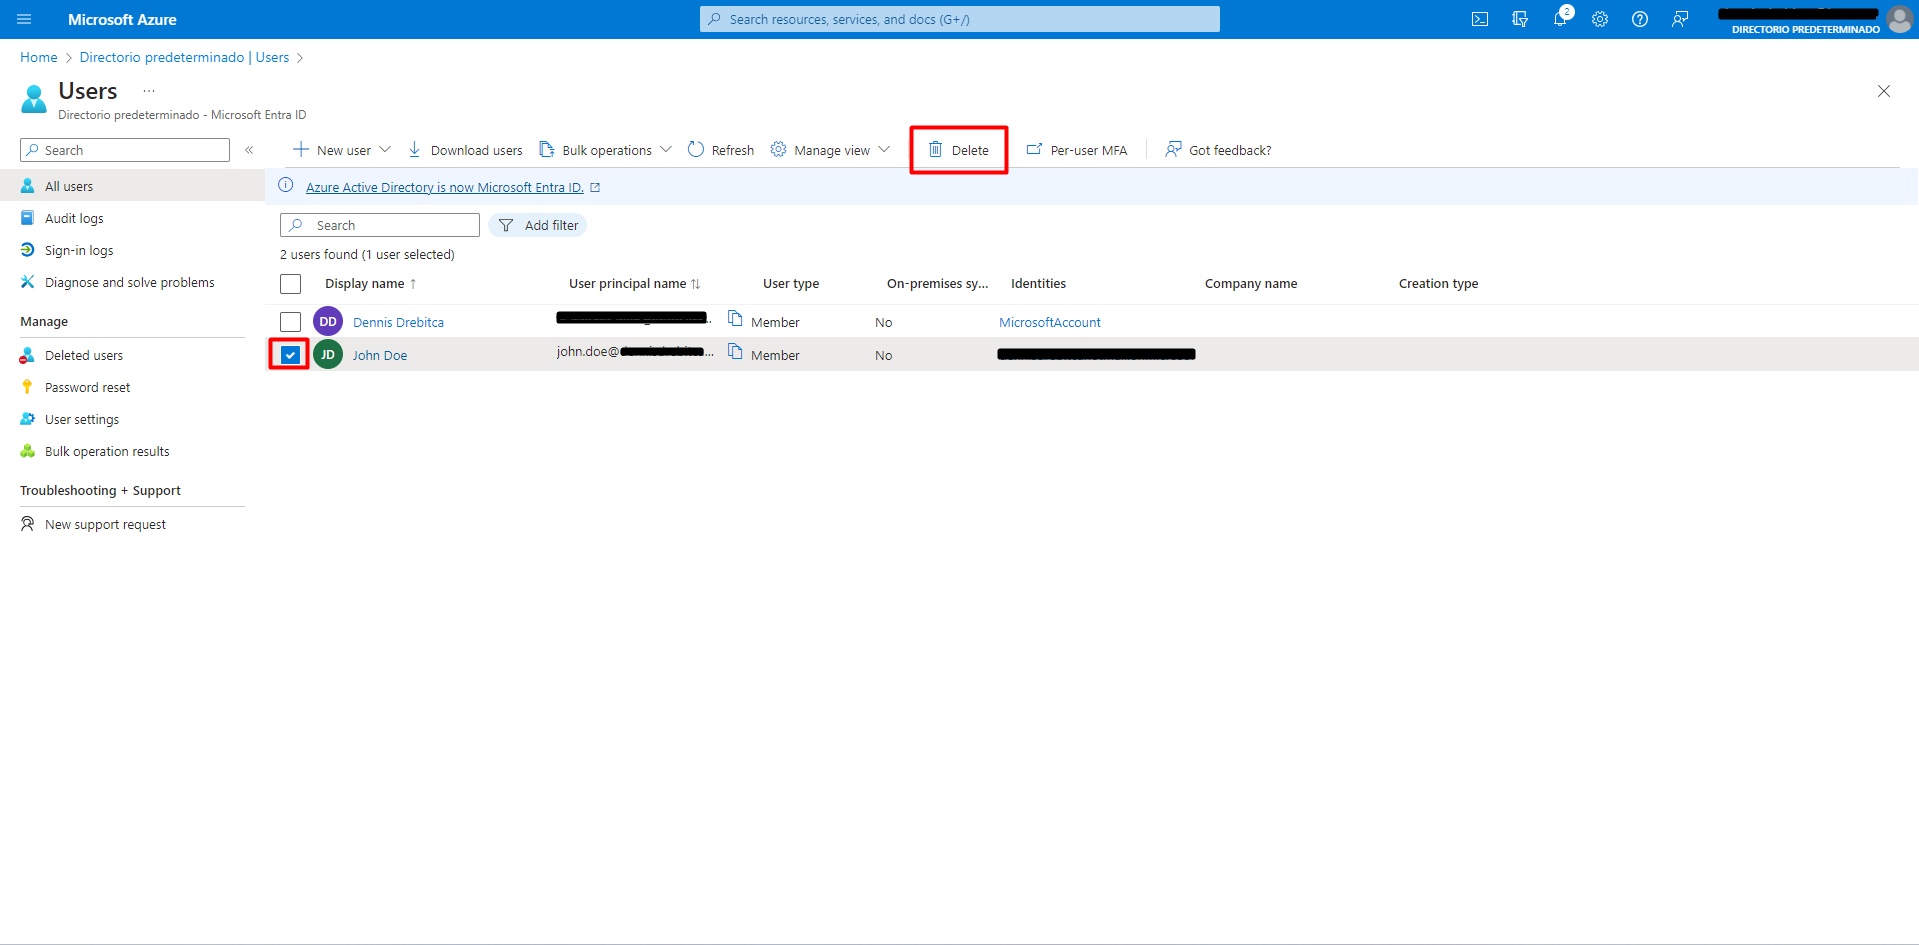This screenshot has height=945, width=1919.
Task: Open Cloud Shell from top bar
Action: click(x=1479, y=19)
